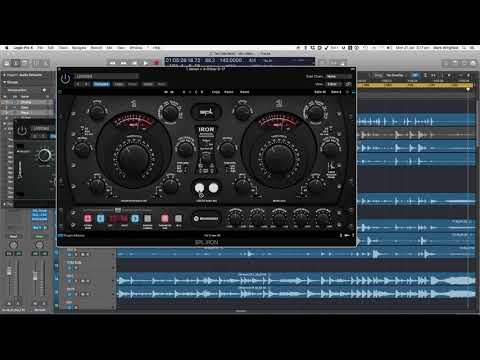The image size is (480, 360).
Task: Click the left channel top-right Release knob
Action: pyautogui.click(x=170, y=113)
